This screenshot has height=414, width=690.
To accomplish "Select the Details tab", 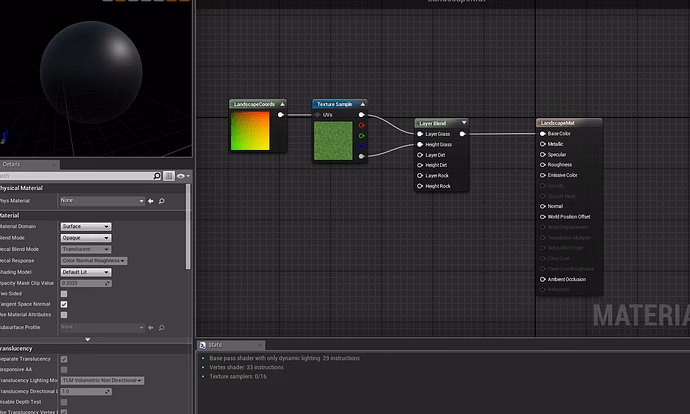I will 29,165.
